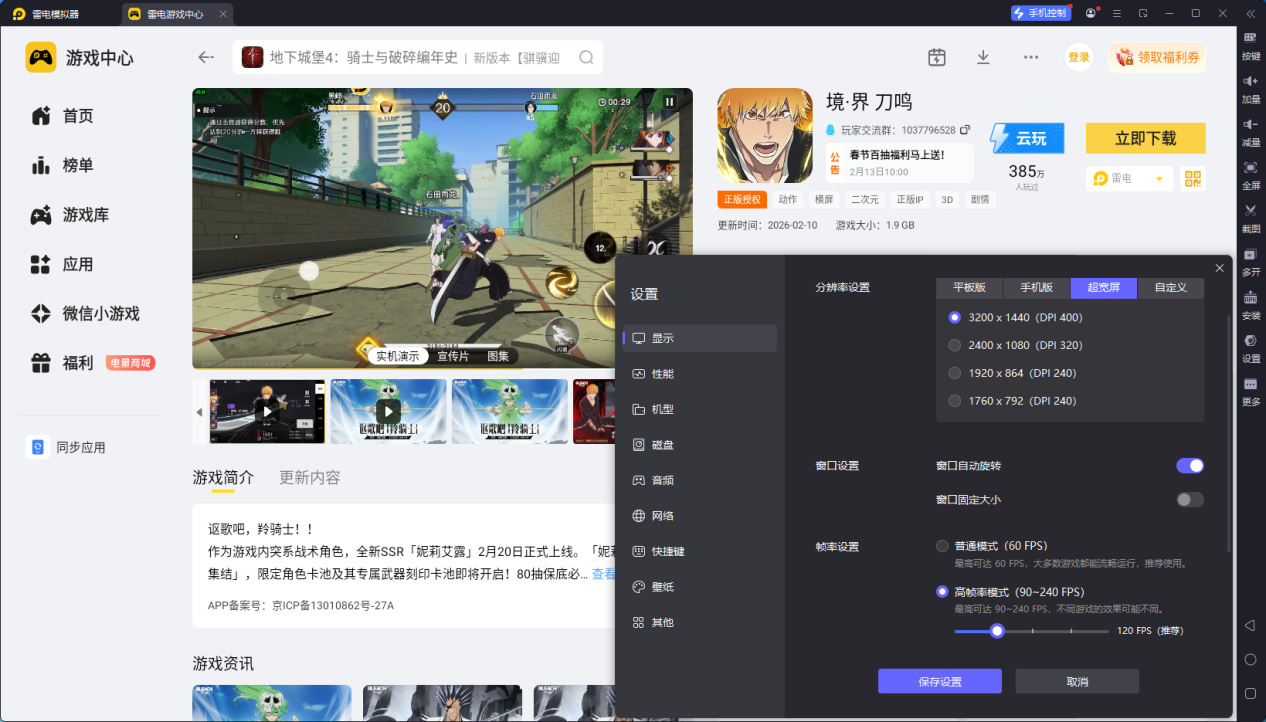Select 2400 x 1080 resolution option

click(x=954, y=345)
